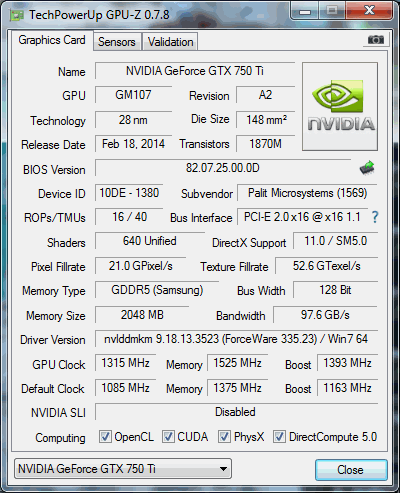Click the Die Size value 148 mm²
Screen dimensions: 400x493
click(x=265, y=120)
